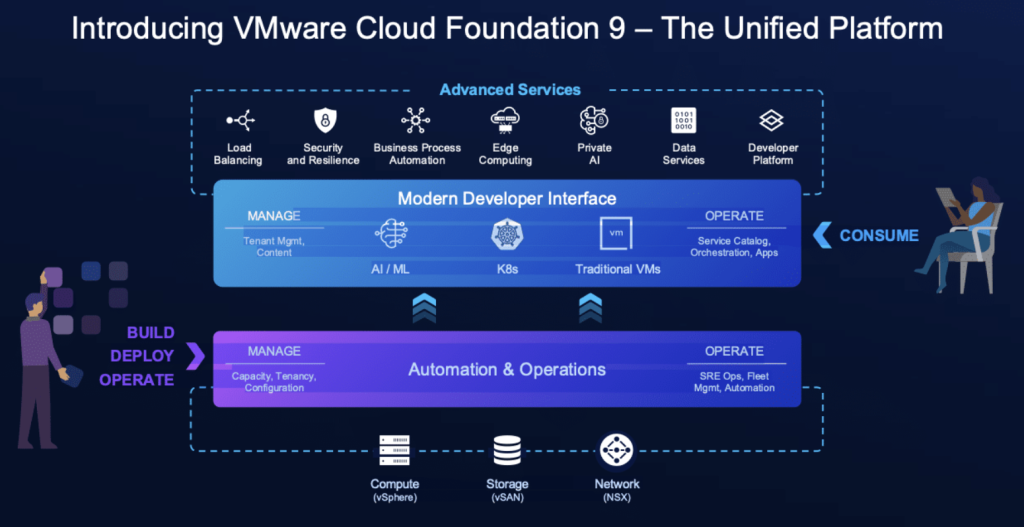Click MANAGE in the Modern Developer Interface box
The width and height of the screenshot is (1024, 527).
point(274,216)
